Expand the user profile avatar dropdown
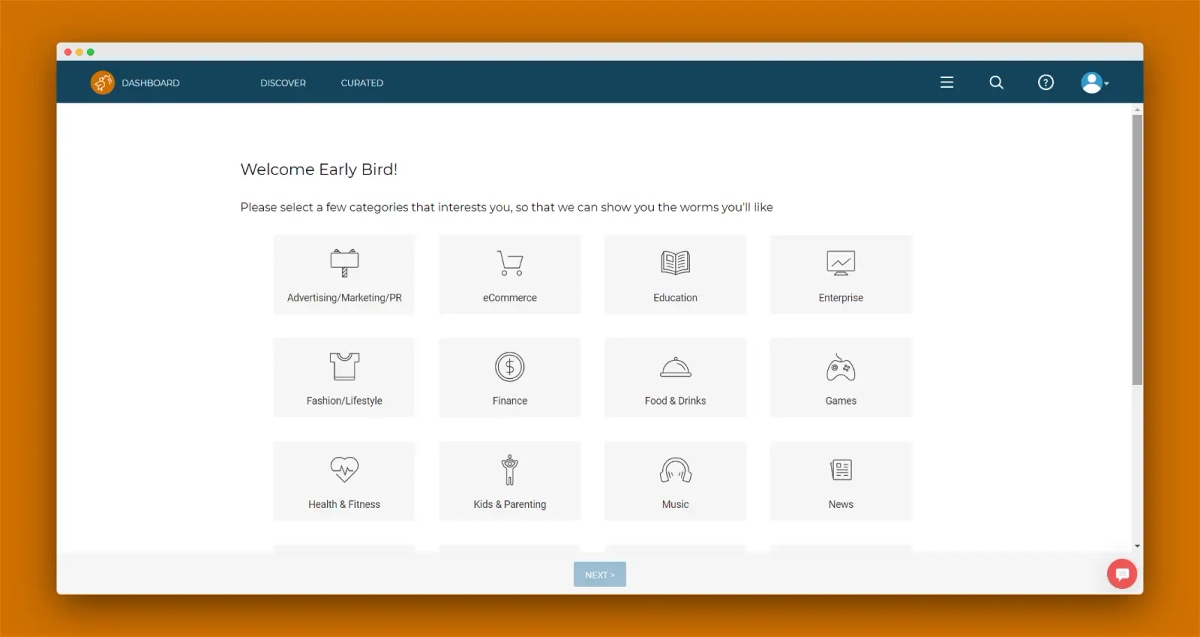This screenshot has width=1200, height=637. tap(1095, 83)
